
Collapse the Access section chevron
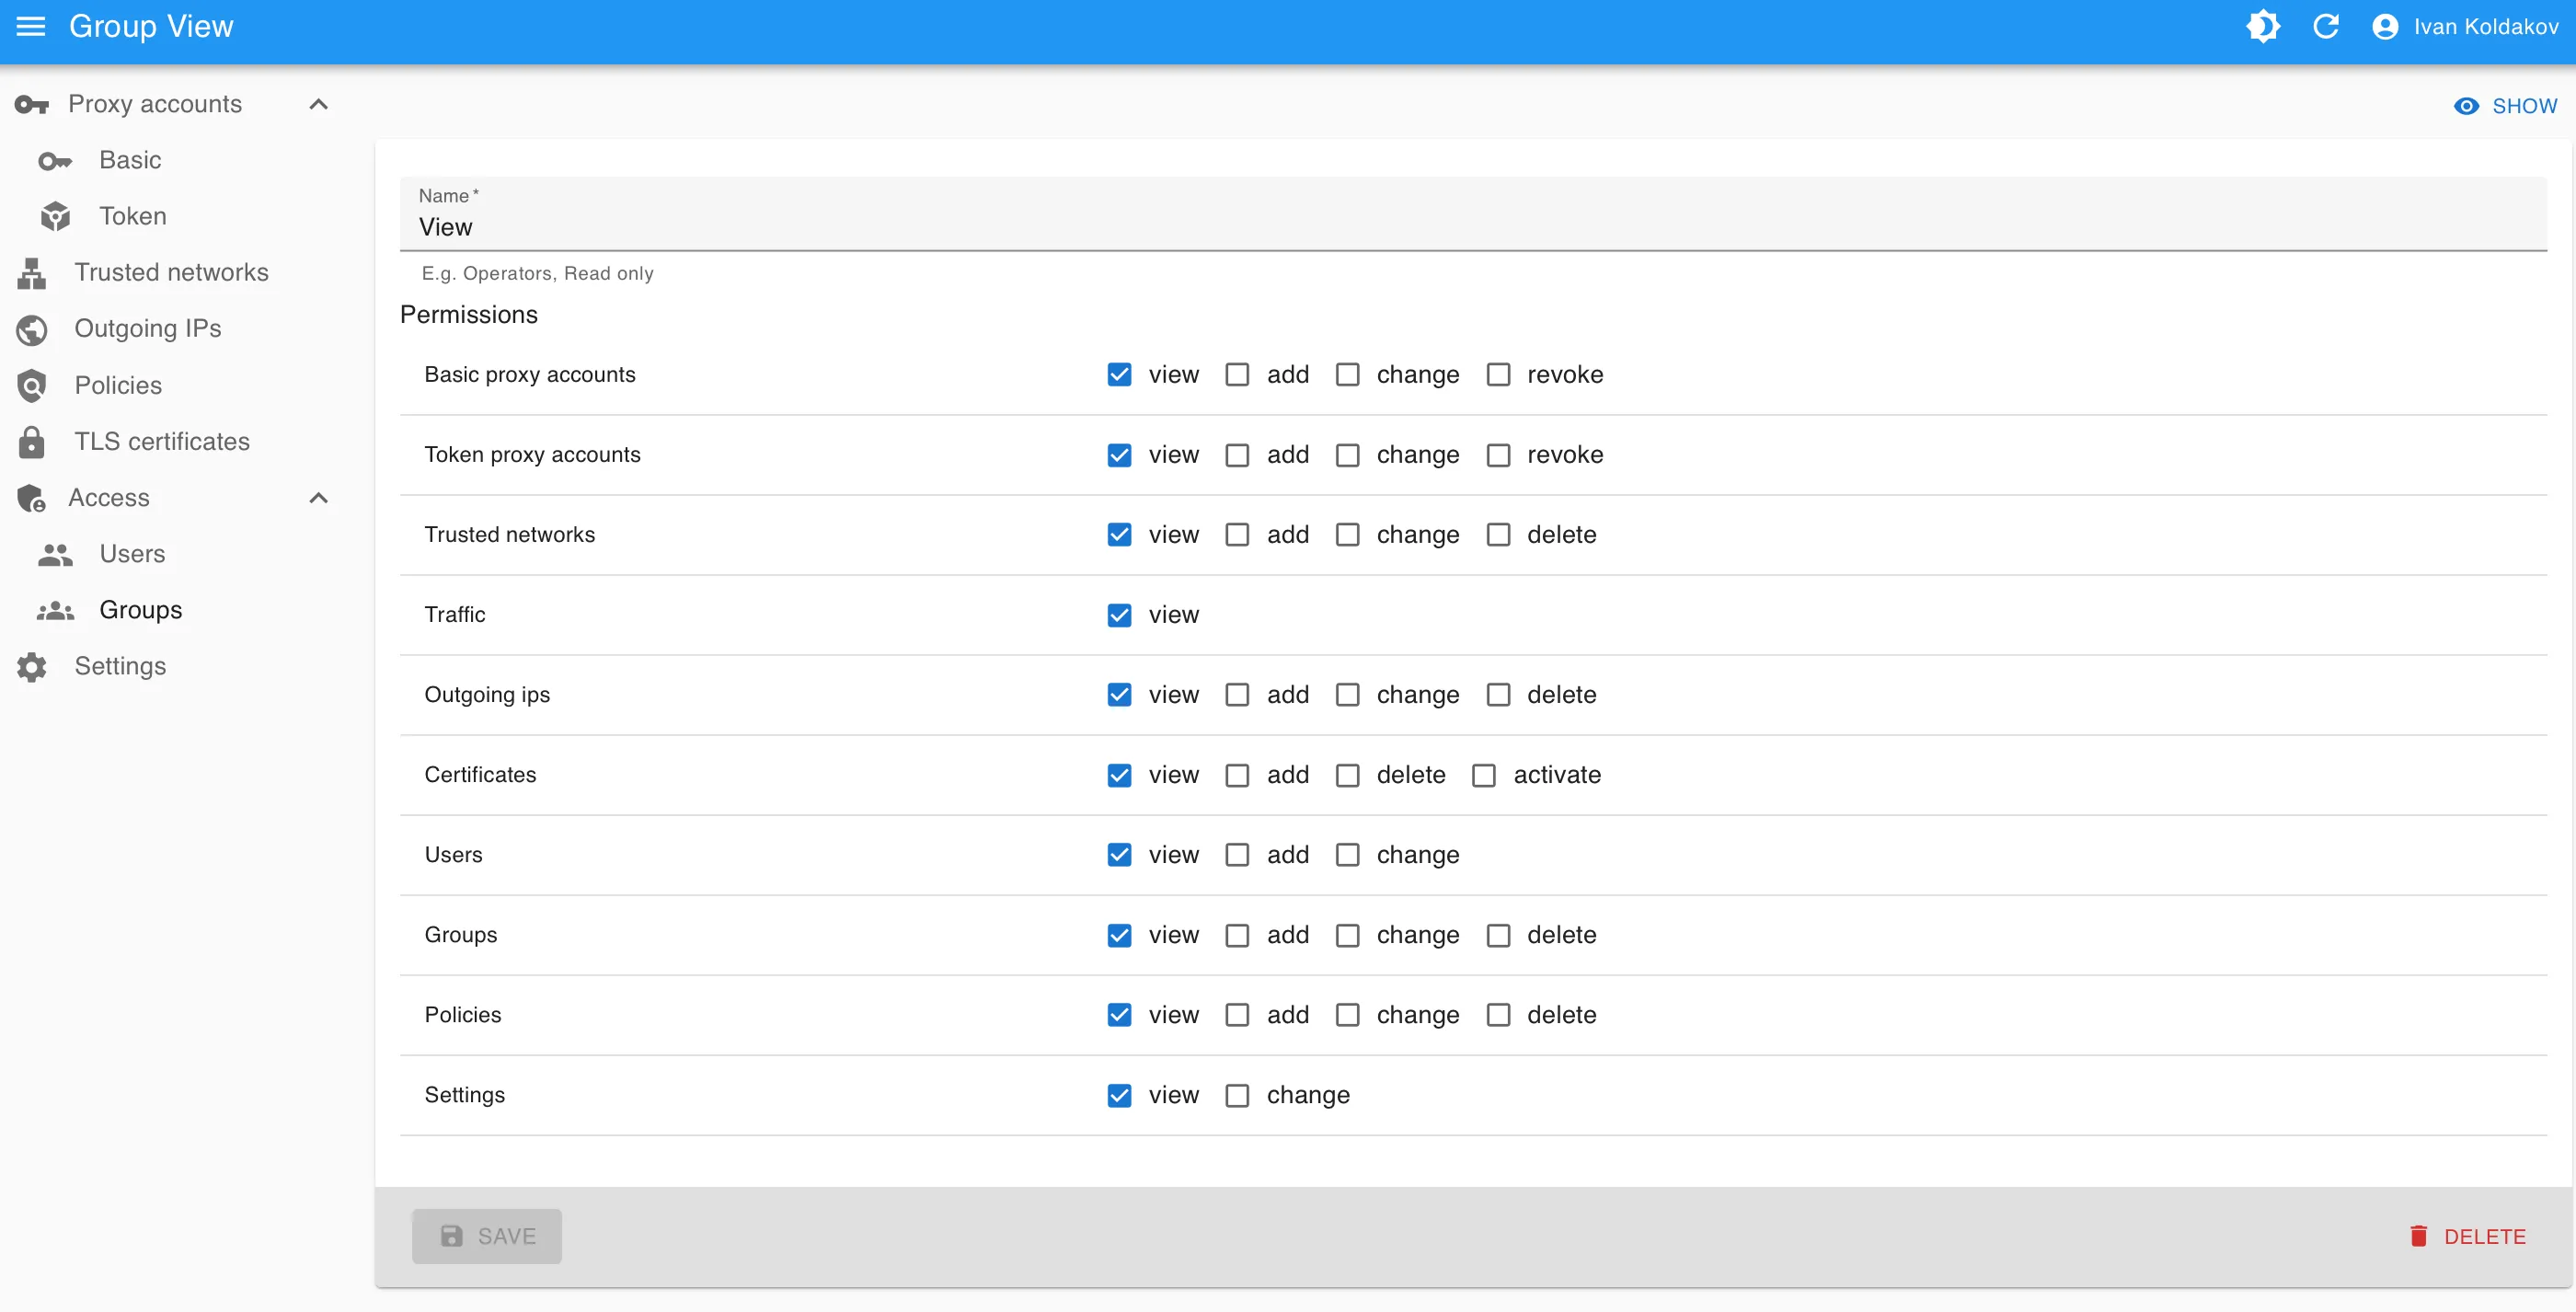click(x=318, y=498)
